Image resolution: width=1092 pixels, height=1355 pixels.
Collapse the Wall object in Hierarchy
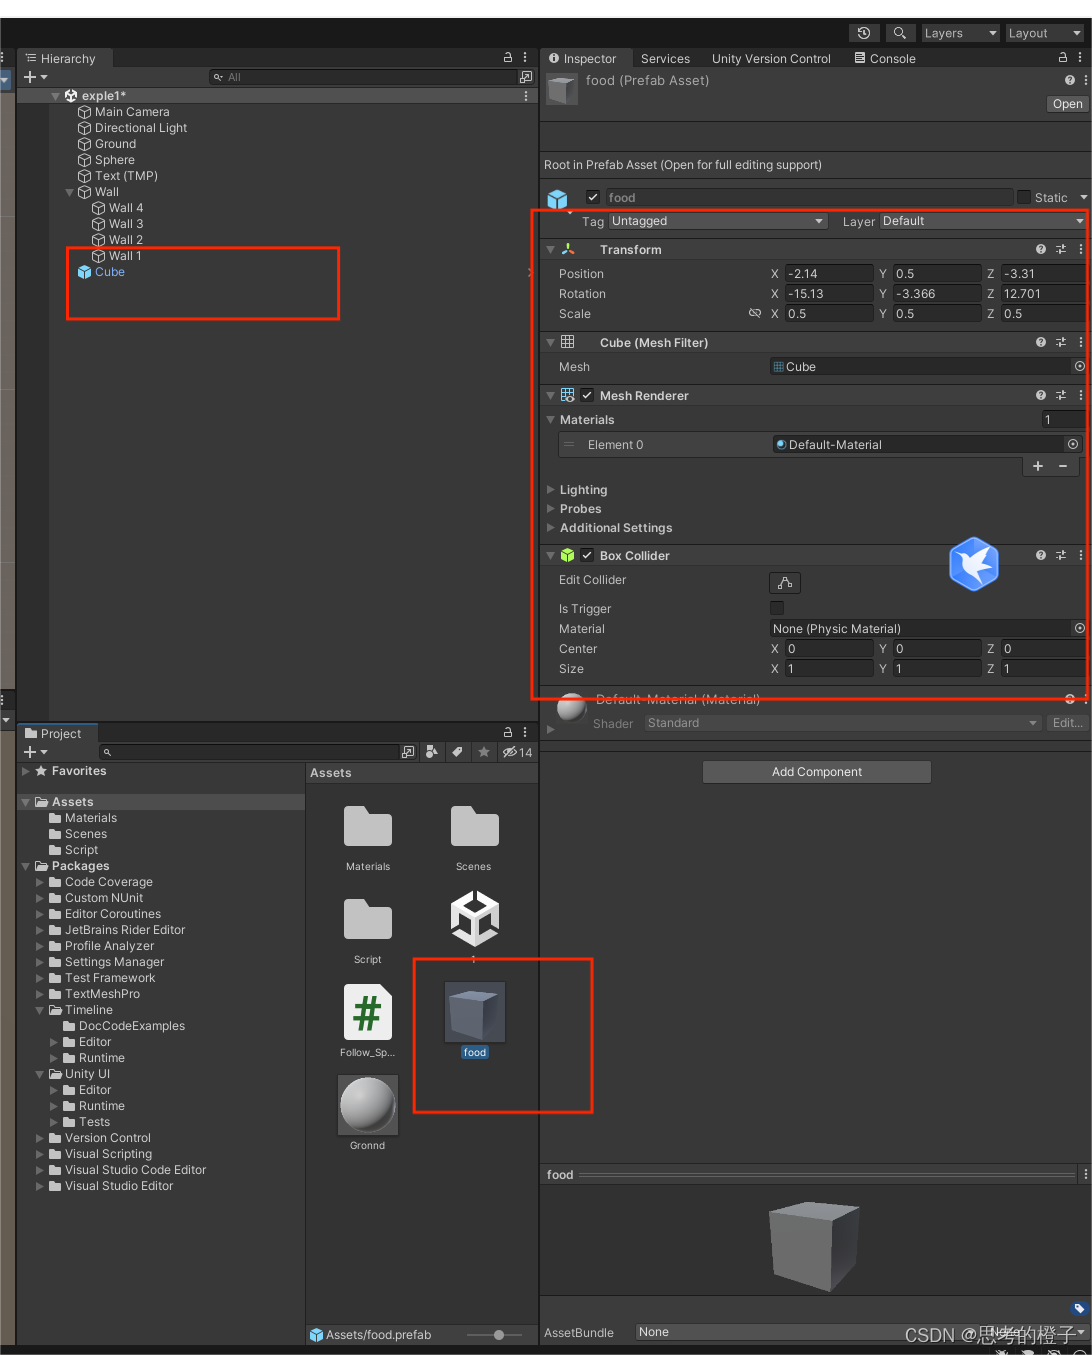pyautogui.click(x=69, y=192)
